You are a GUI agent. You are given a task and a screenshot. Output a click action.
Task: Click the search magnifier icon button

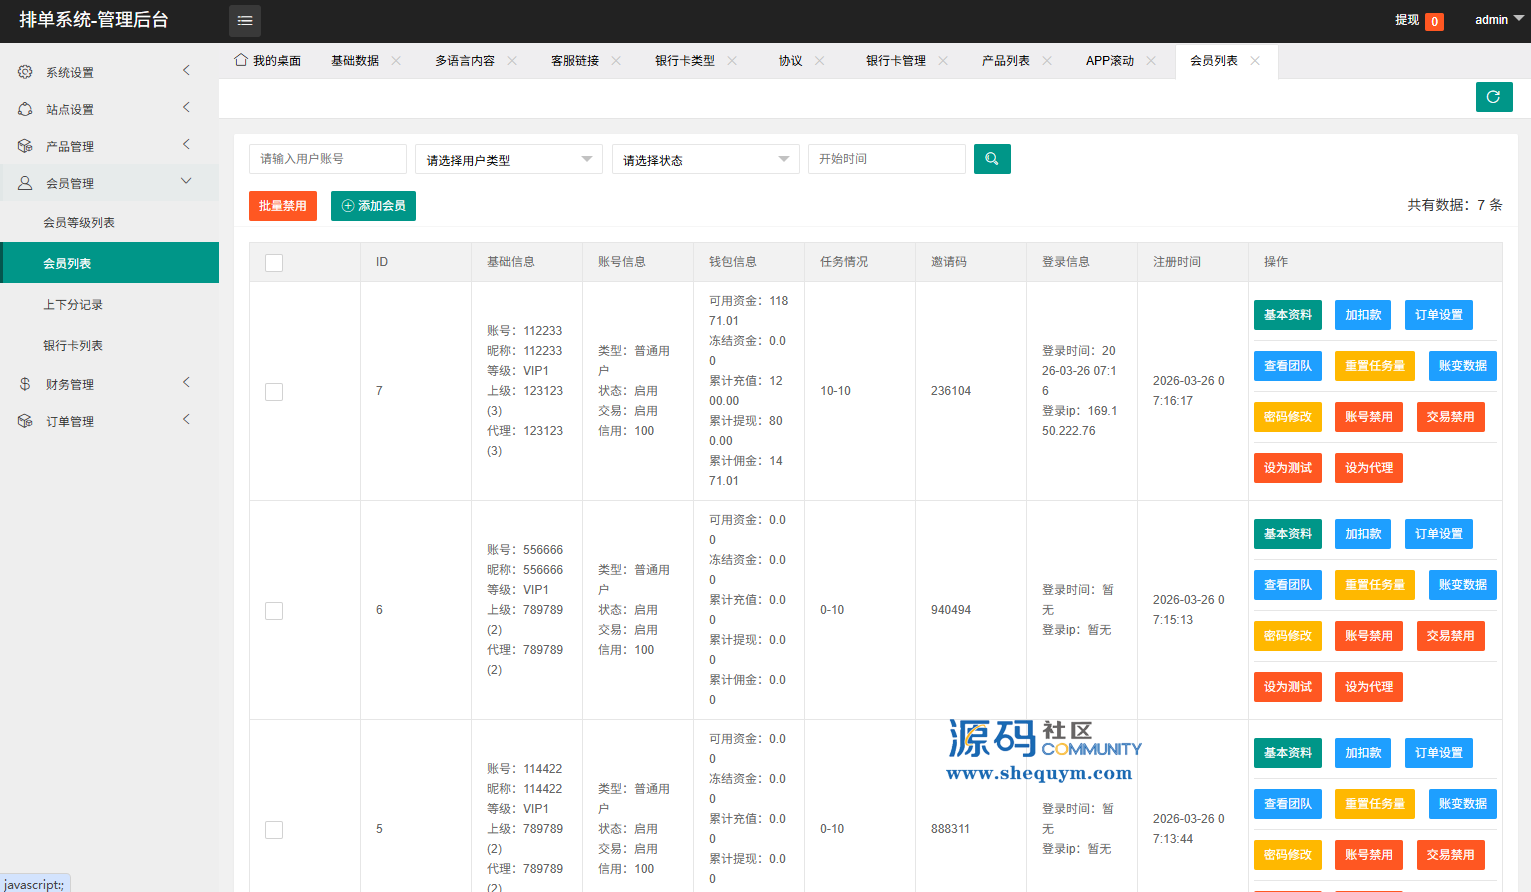992,159
